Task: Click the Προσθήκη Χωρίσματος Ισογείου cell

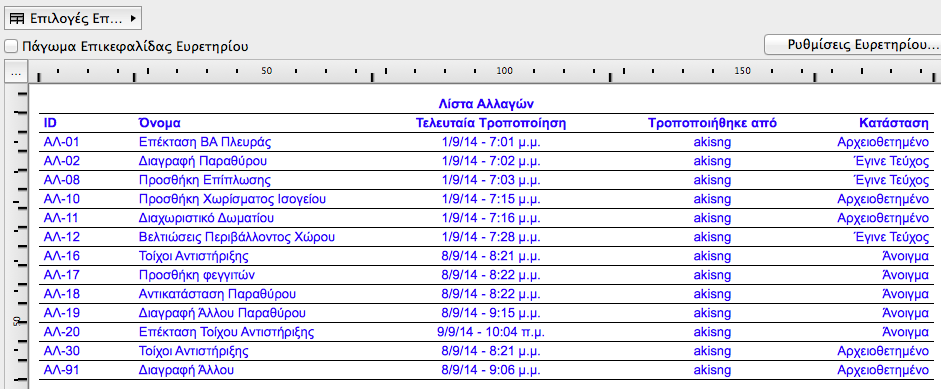Action: (233, 199)
